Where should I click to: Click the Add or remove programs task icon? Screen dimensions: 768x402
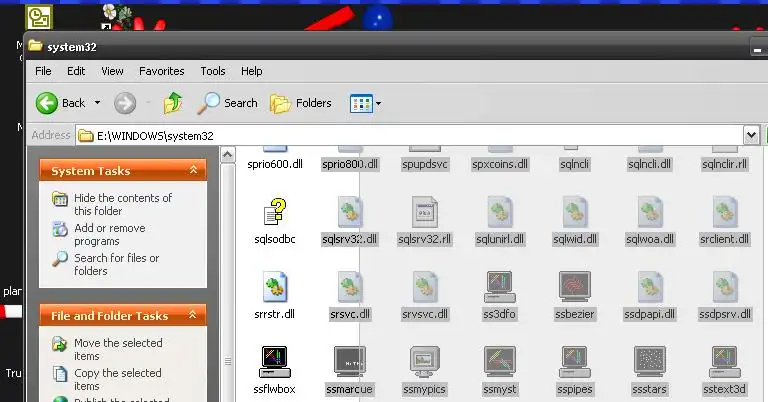pyautogui.click(x=60, y=229)
